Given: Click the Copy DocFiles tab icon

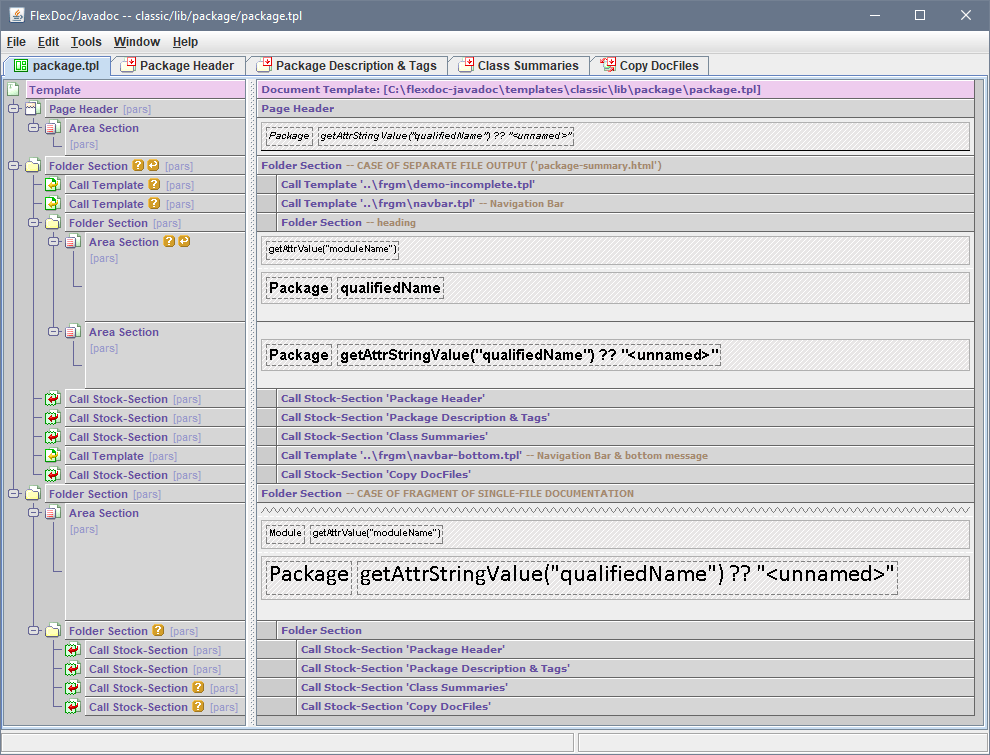Looking at the screenshot, I should 607,66.
